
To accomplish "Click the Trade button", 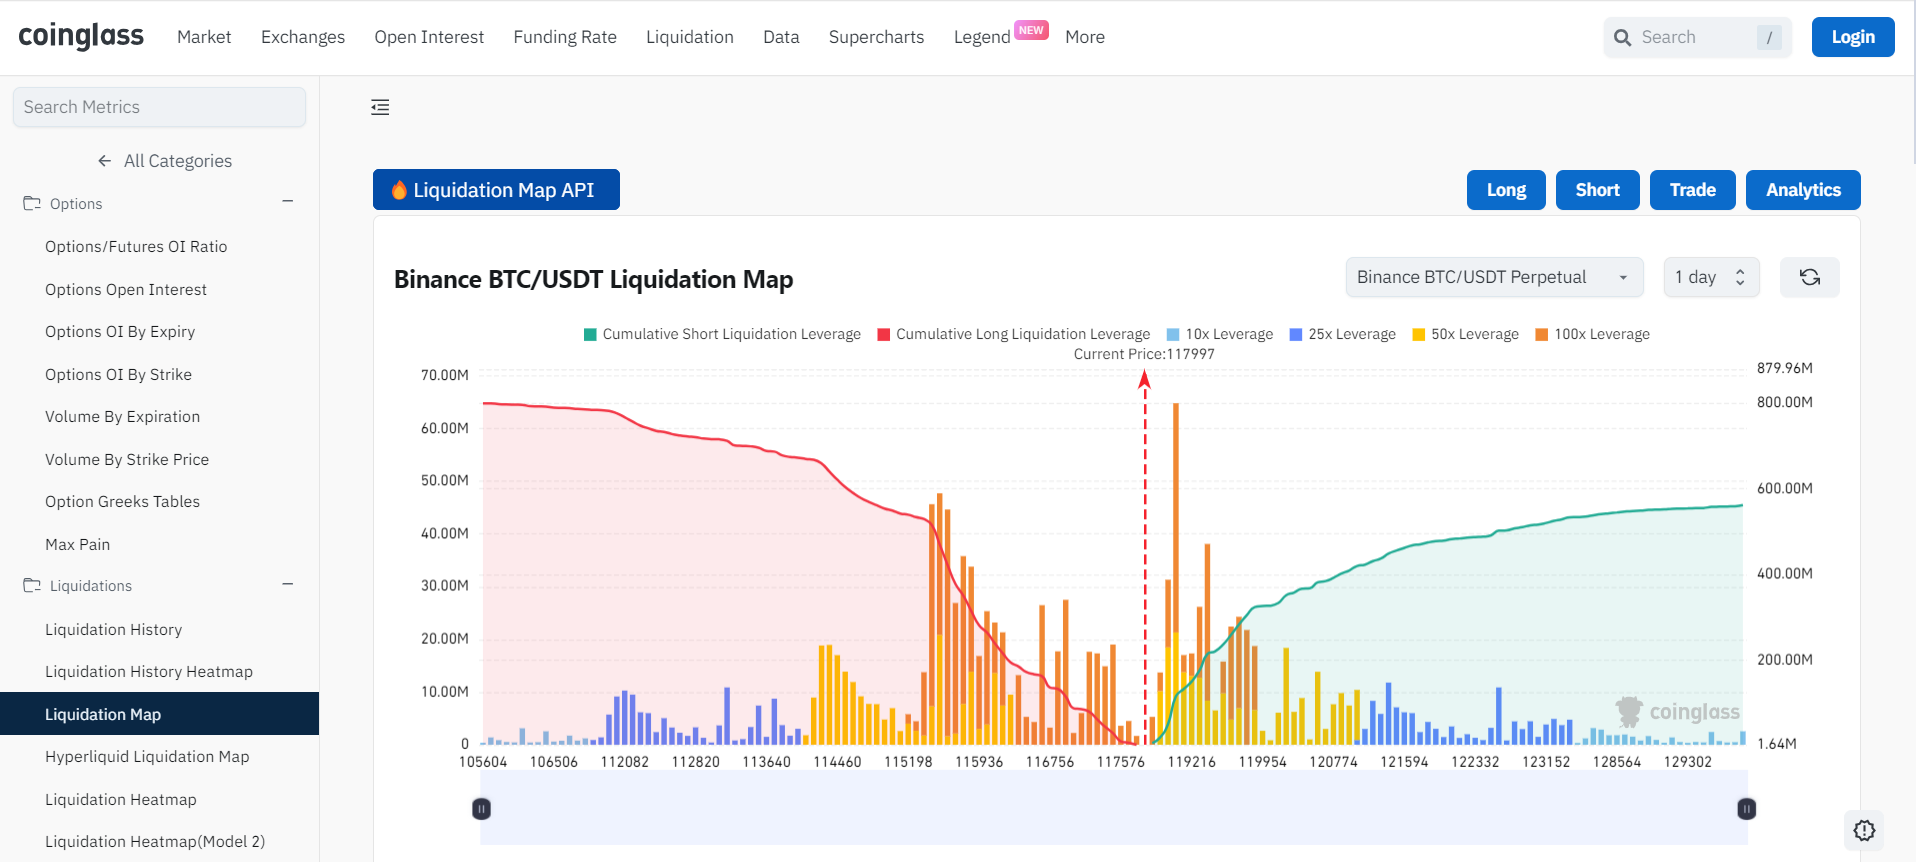I will [x=1692, y=190].
